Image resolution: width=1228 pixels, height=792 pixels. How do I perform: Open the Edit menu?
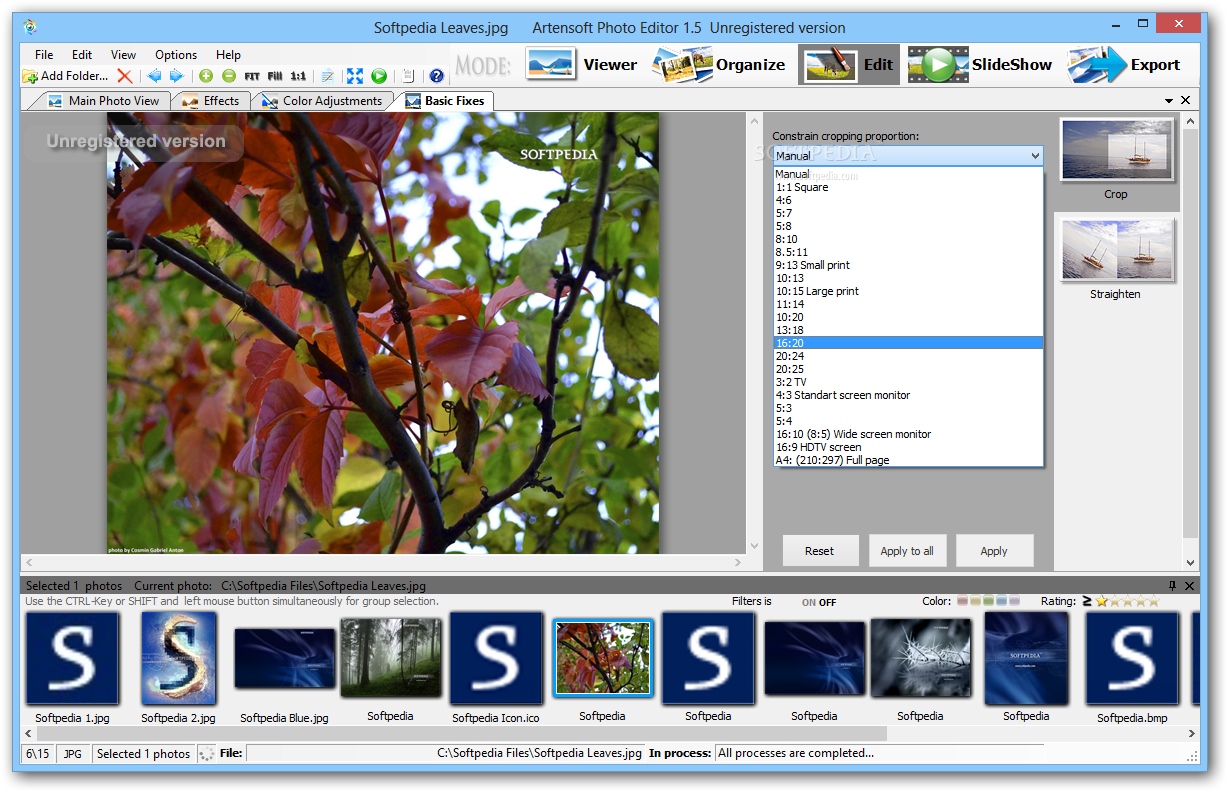(82, 55)
